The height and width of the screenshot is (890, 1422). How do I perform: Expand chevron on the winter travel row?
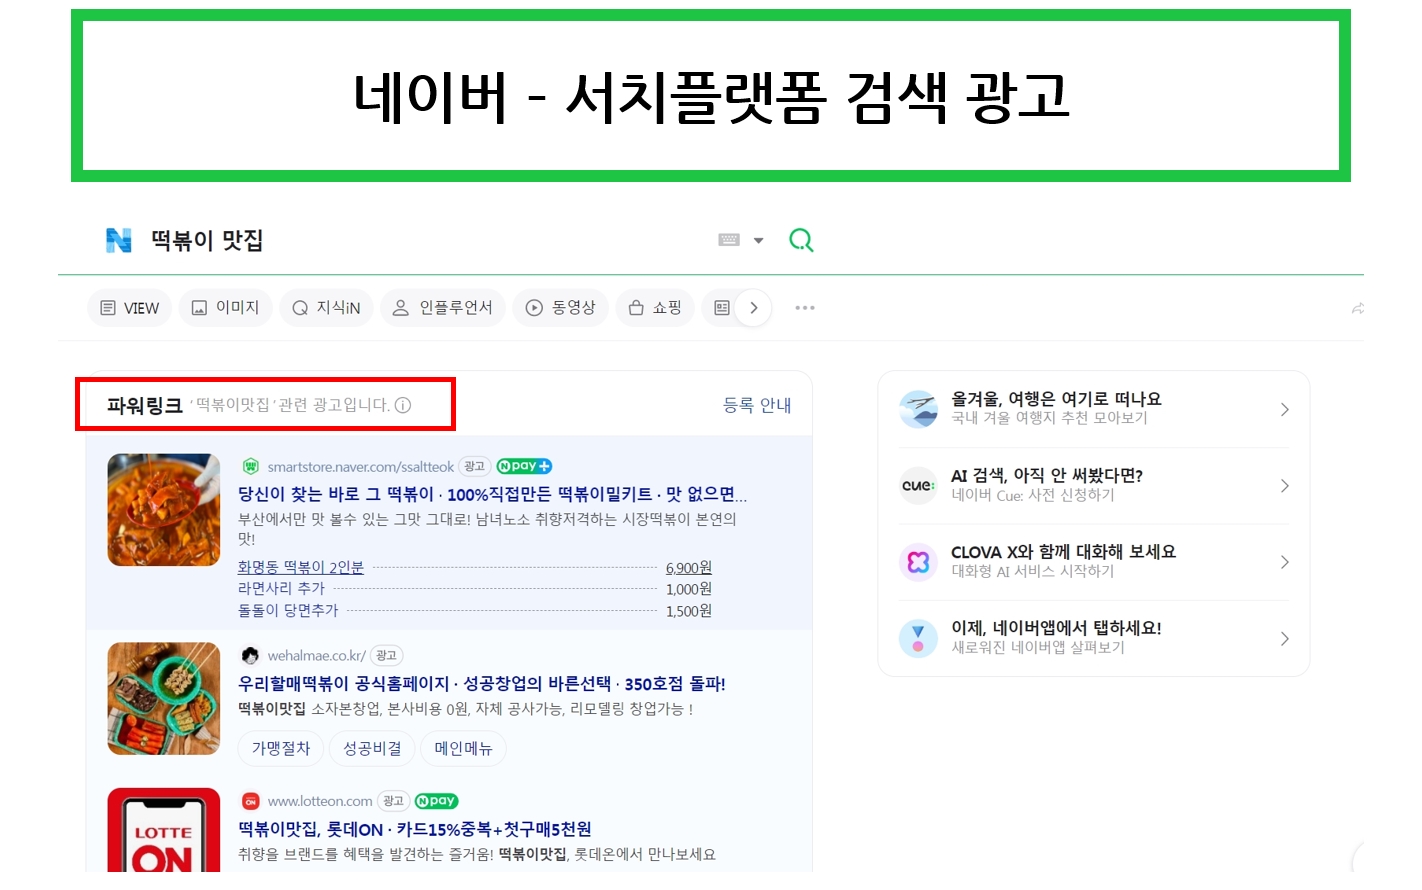[1284, 409]
